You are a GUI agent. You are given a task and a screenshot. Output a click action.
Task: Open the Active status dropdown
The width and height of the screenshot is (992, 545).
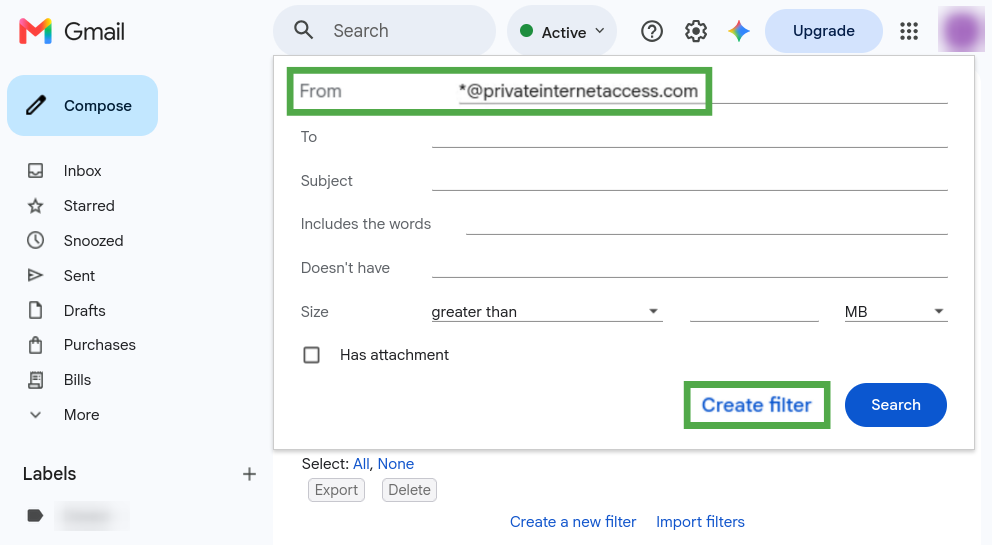point(562,31)
